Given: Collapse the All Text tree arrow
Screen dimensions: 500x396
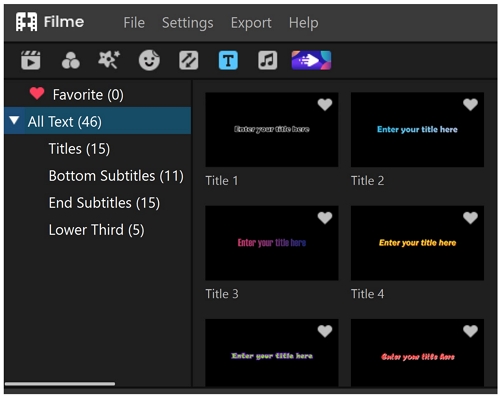Looking at the screenshot, I should click(14, 120).
